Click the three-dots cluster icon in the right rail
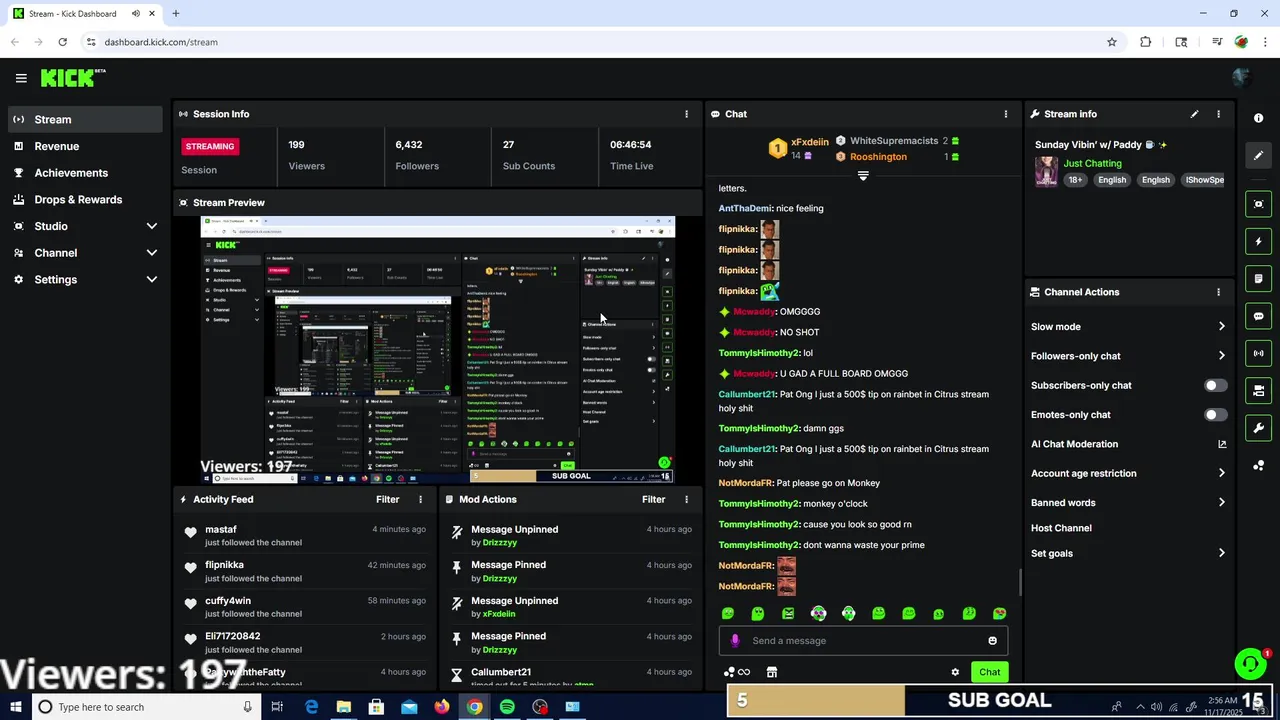Viewport: 1280px width, 720px height. coord(1258,466)
